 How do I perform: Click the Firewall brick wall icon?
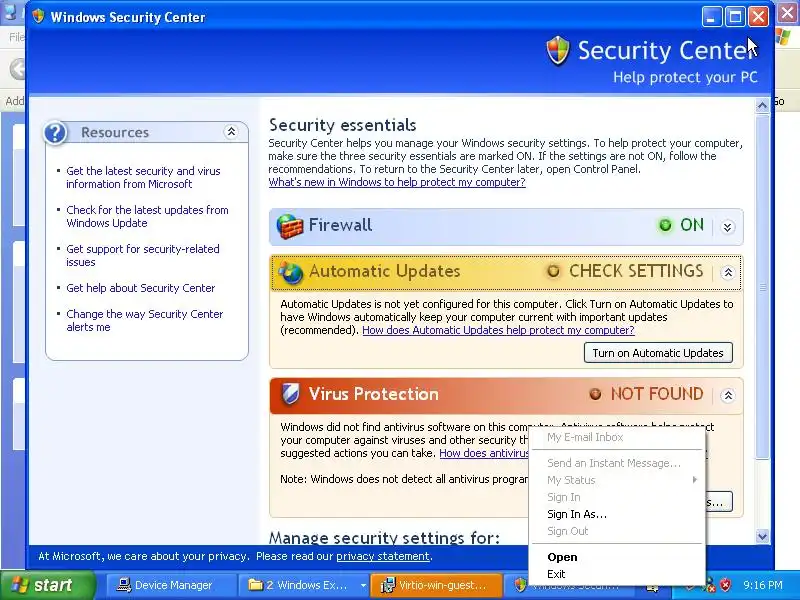pos(289,227)
